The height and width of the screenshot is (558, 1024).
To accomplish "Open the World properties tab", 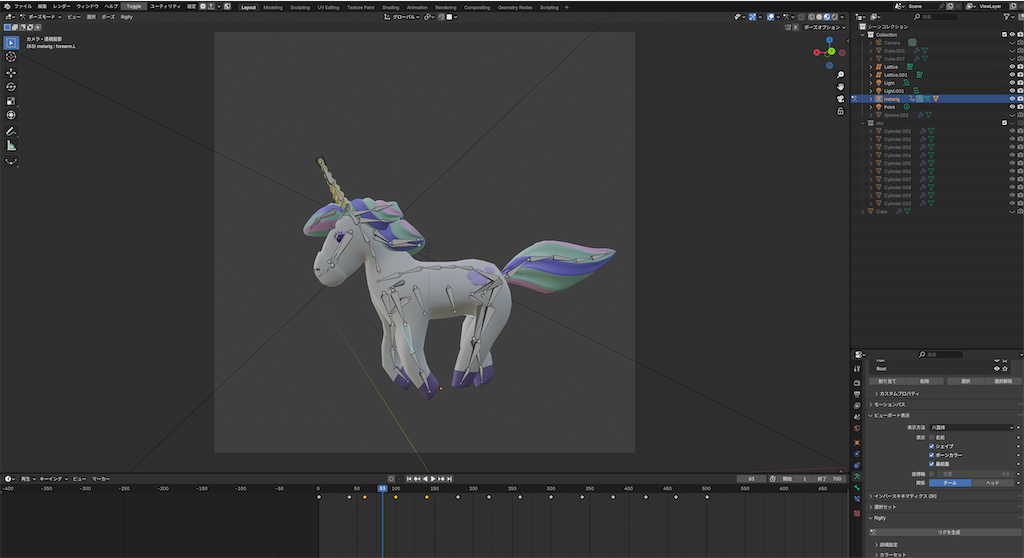I will coord(857,429).
